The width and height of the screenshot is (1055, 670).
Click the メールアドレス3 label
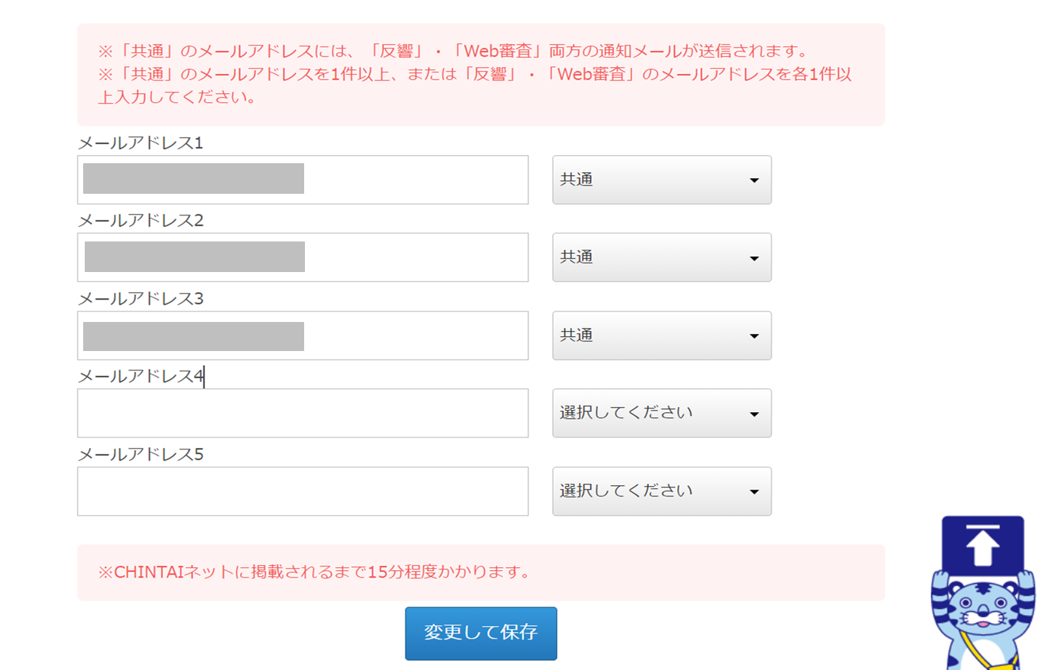[141, 298]
